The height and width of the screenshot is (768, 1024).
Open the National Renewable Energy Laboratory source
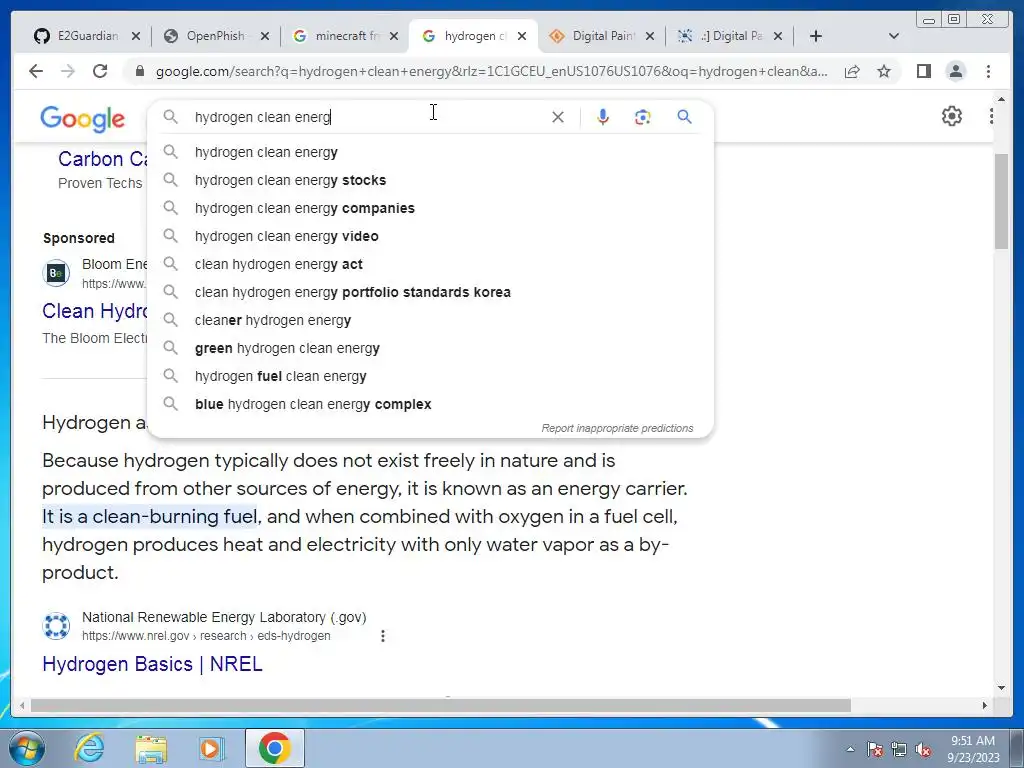tap(224, 617)
